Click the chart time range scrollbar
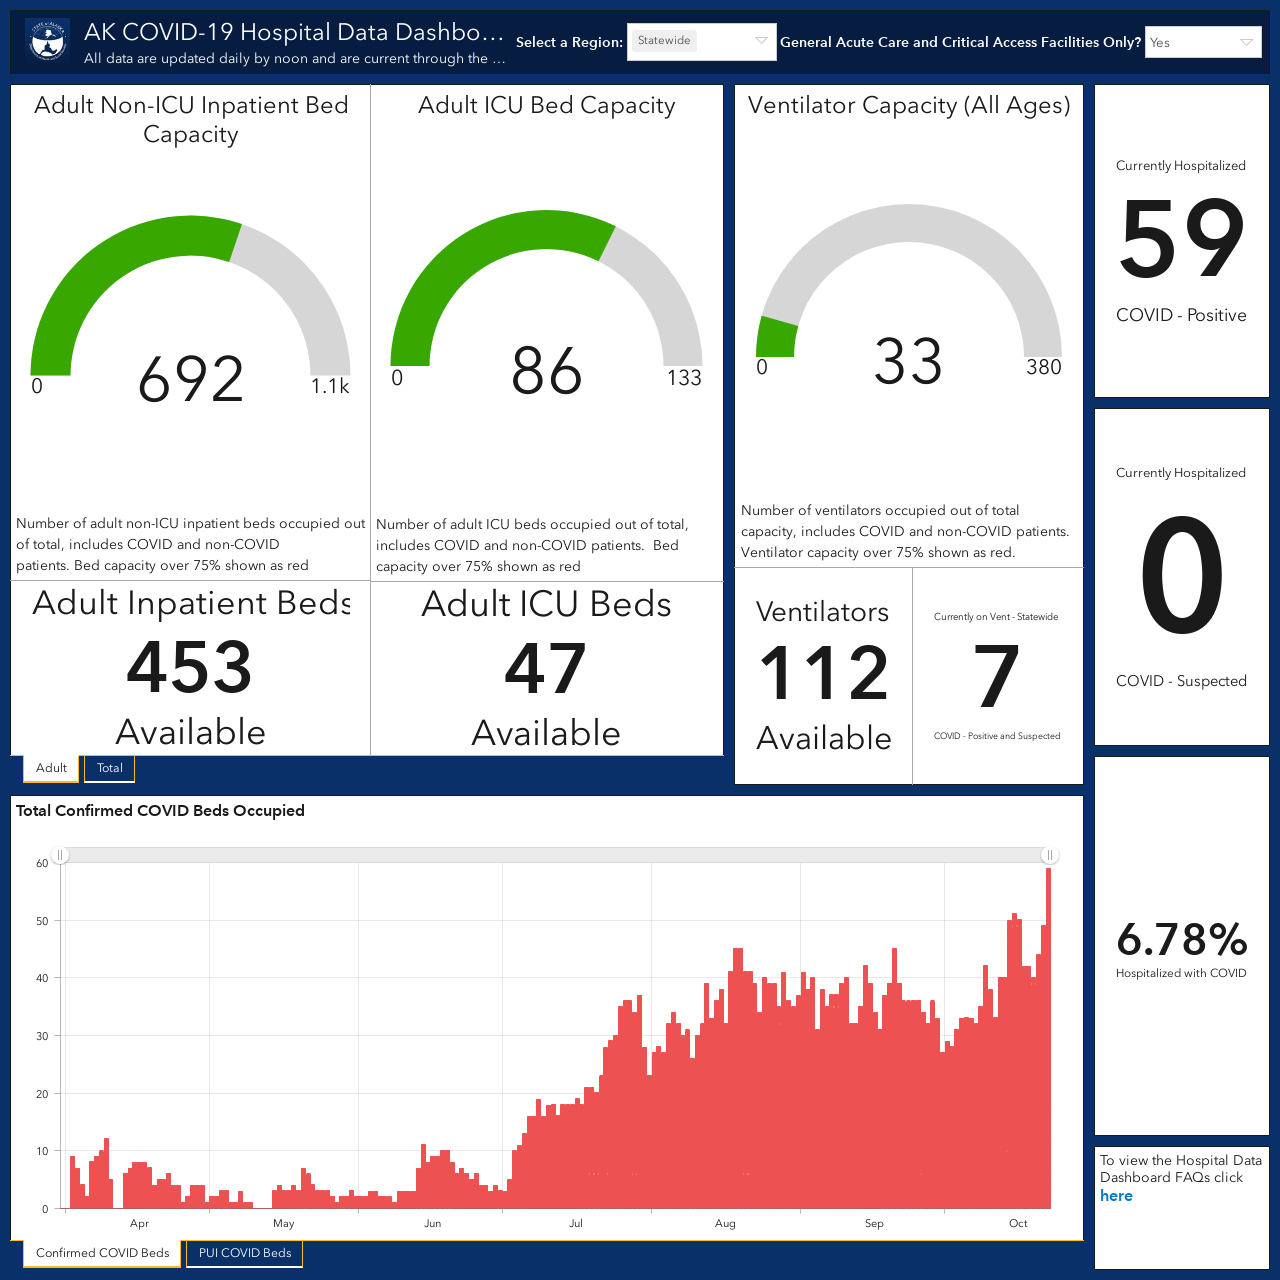 click(555, 855)
